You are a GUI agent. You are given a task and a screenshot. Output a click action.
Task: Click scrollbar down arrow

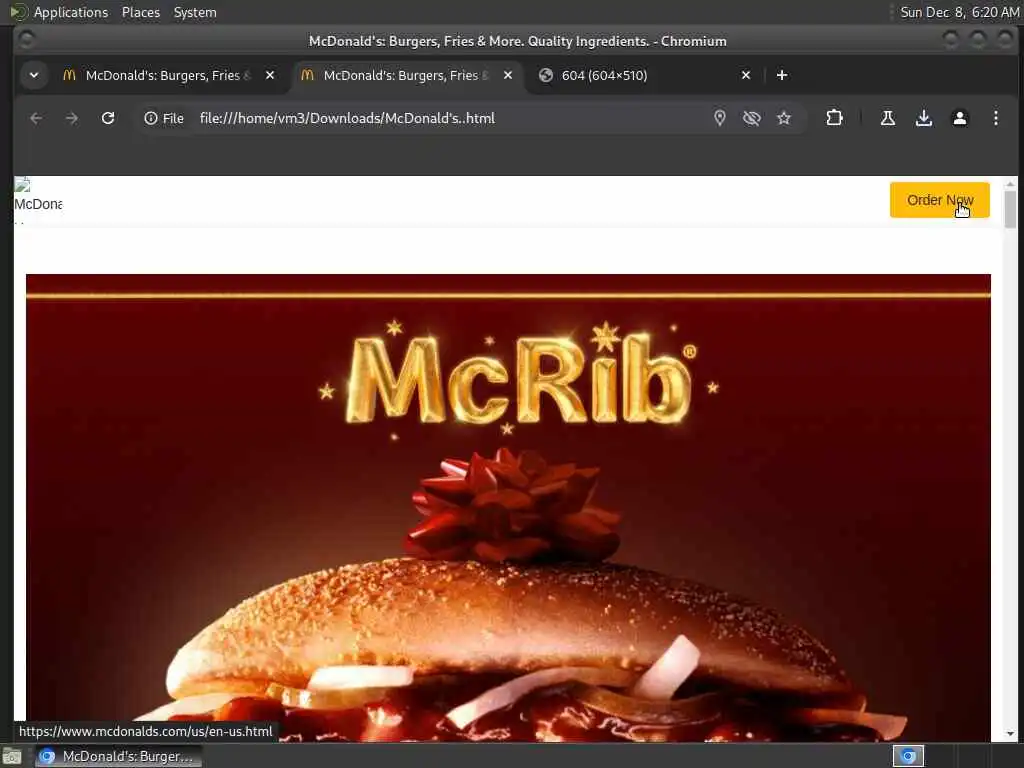[x=1010, y=733]
